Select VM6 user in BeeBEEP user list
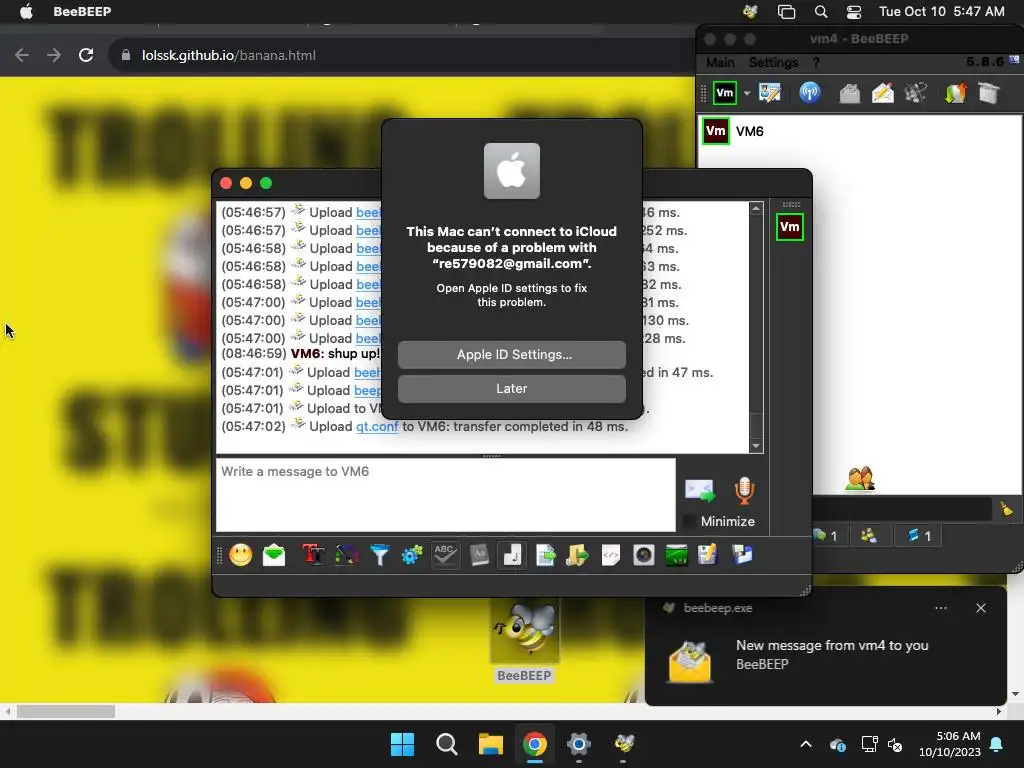Image resolution: width=1024 pixels, height=768 pixels. (x=859, y=131)
